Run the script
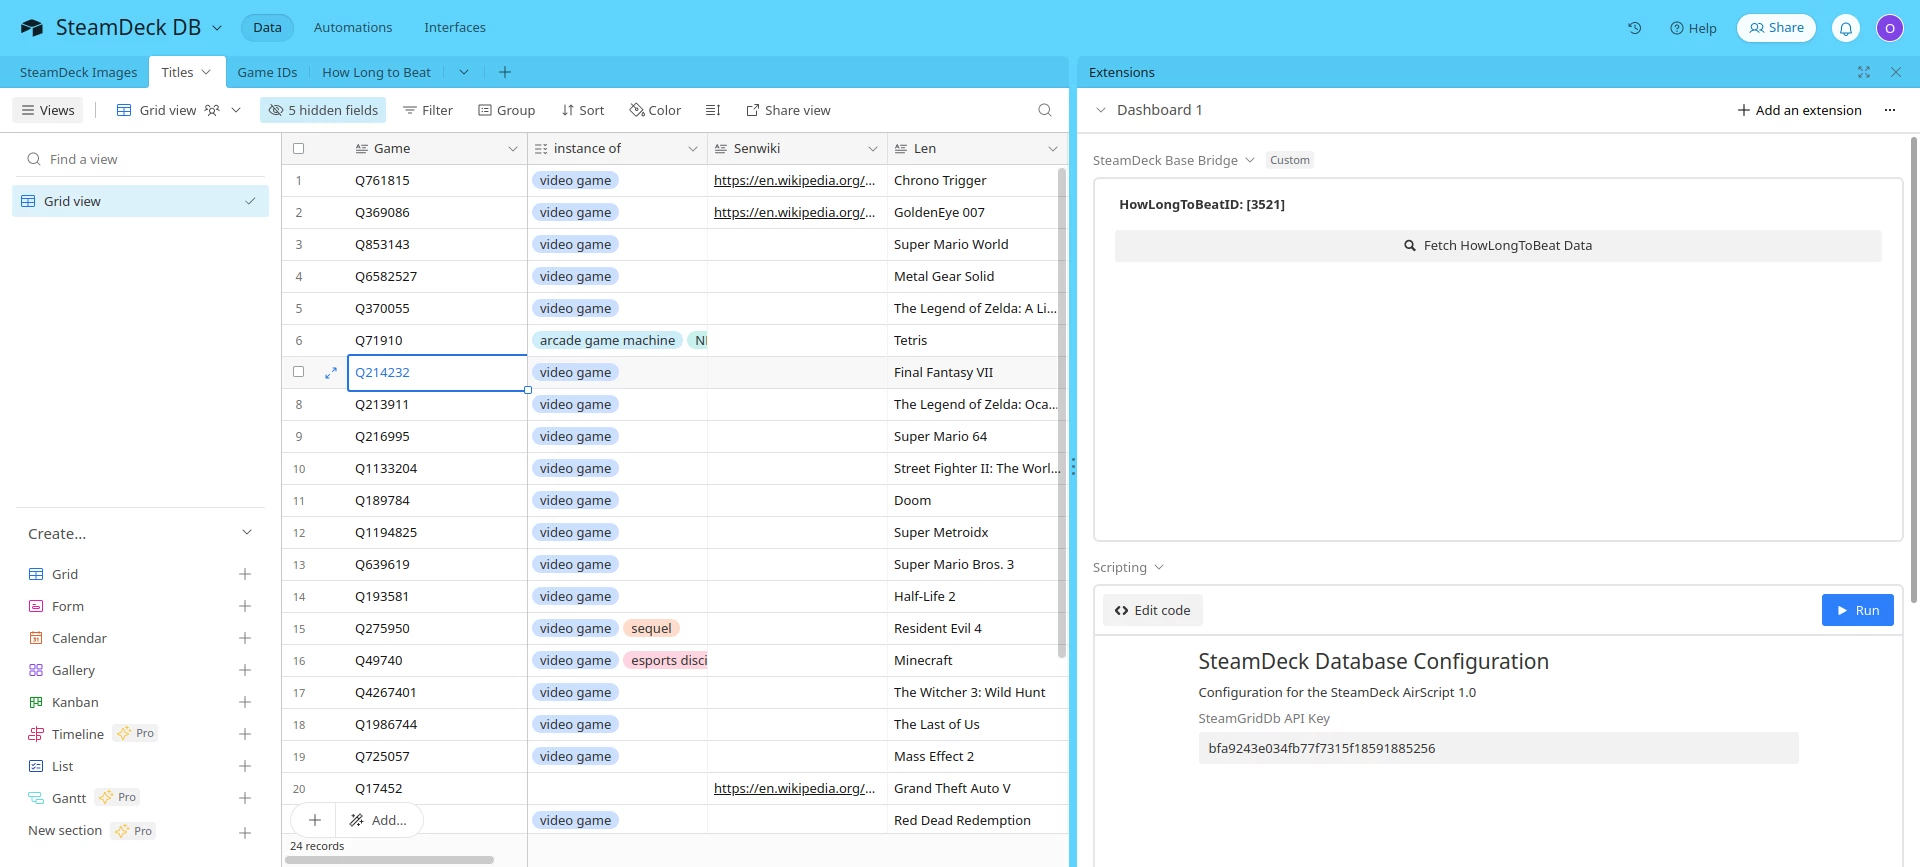The height and width of the screenshot is (867, 1920). [x=1858, y=610]
